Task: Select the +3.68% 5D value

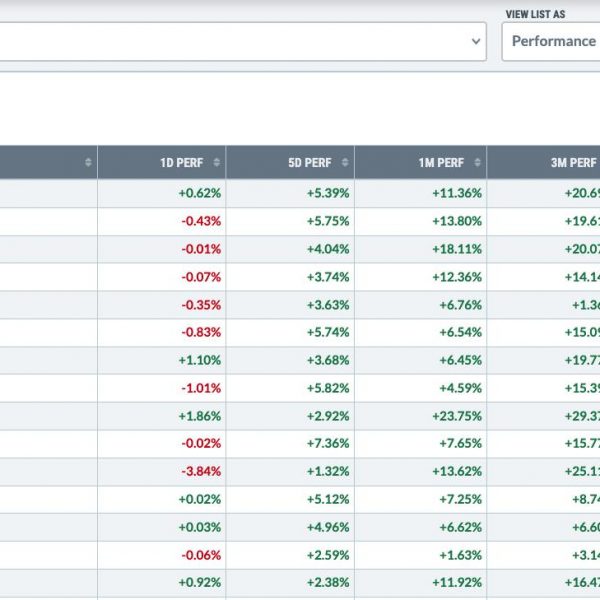Action: tap(328, 360)
